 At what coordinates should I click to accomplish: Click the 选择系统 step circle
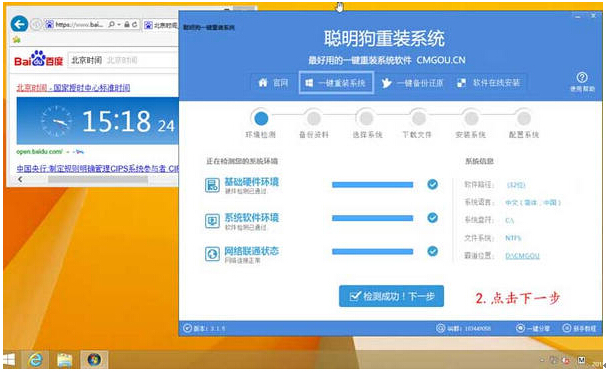coord(366,118)
